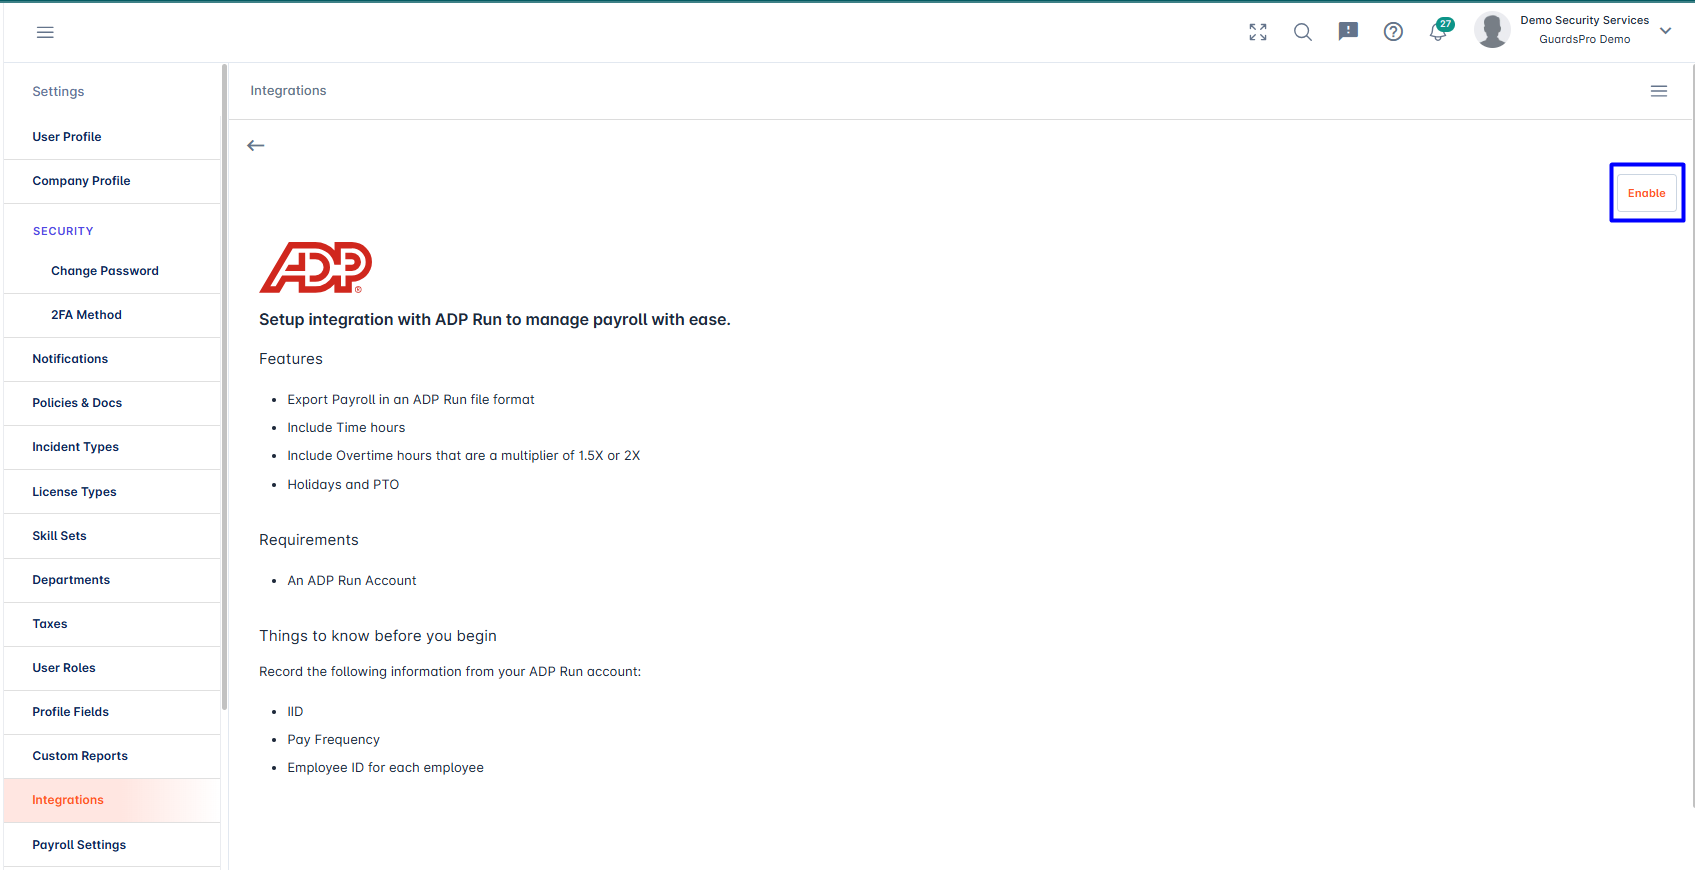Open Taxes settings
The width and height of the screenshot is (1695, 870).
112,624
